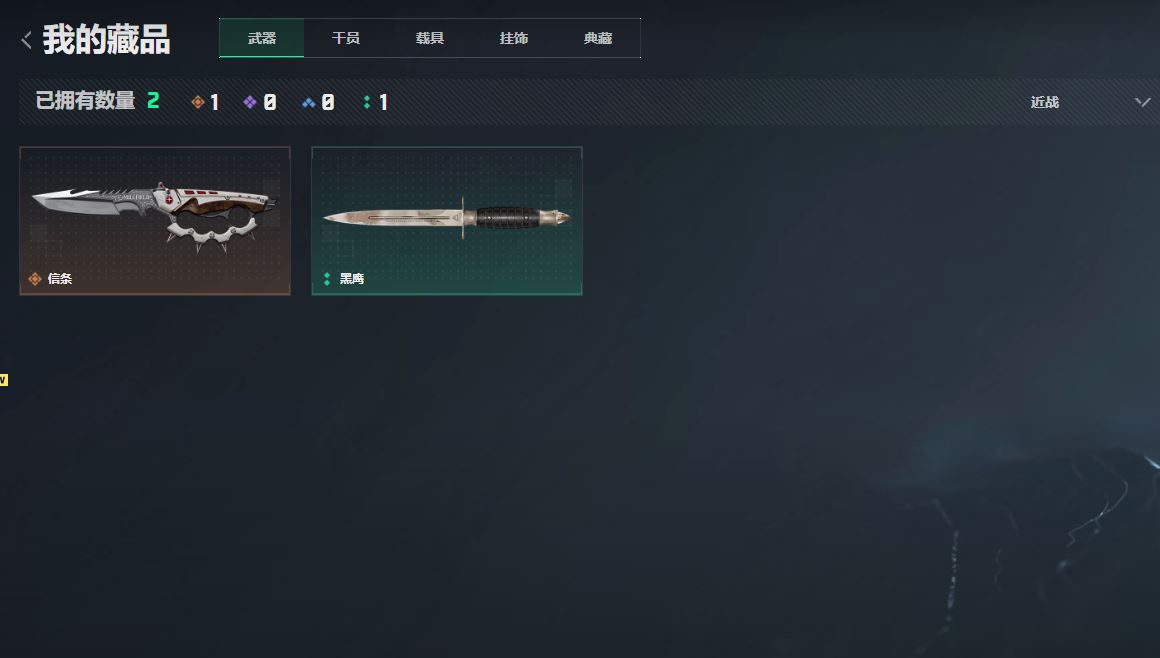Click the 信条 item name label
The width and height of the screenshot is (1160, 658).
[60, 279]
